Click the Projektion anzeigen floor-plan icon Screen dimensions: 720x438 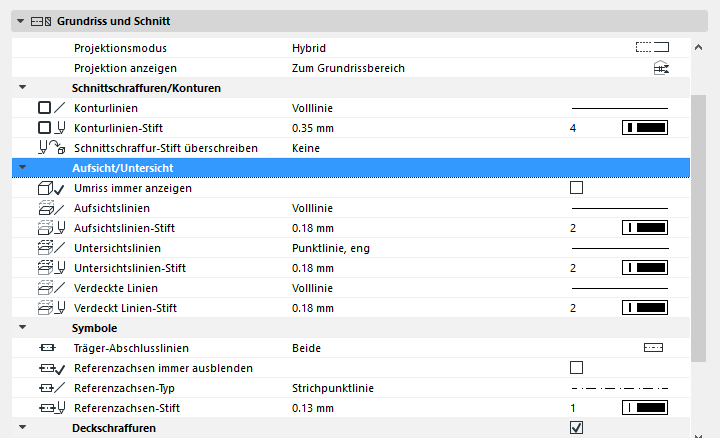660,68
